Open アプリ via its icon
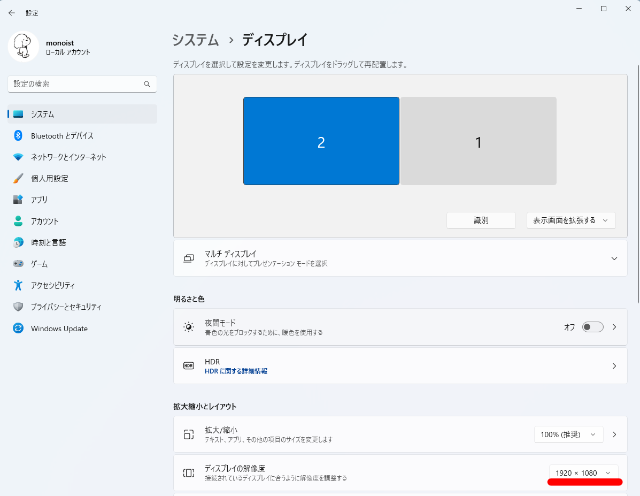Screen dimensions: 640x496 [x=18, y=200]
